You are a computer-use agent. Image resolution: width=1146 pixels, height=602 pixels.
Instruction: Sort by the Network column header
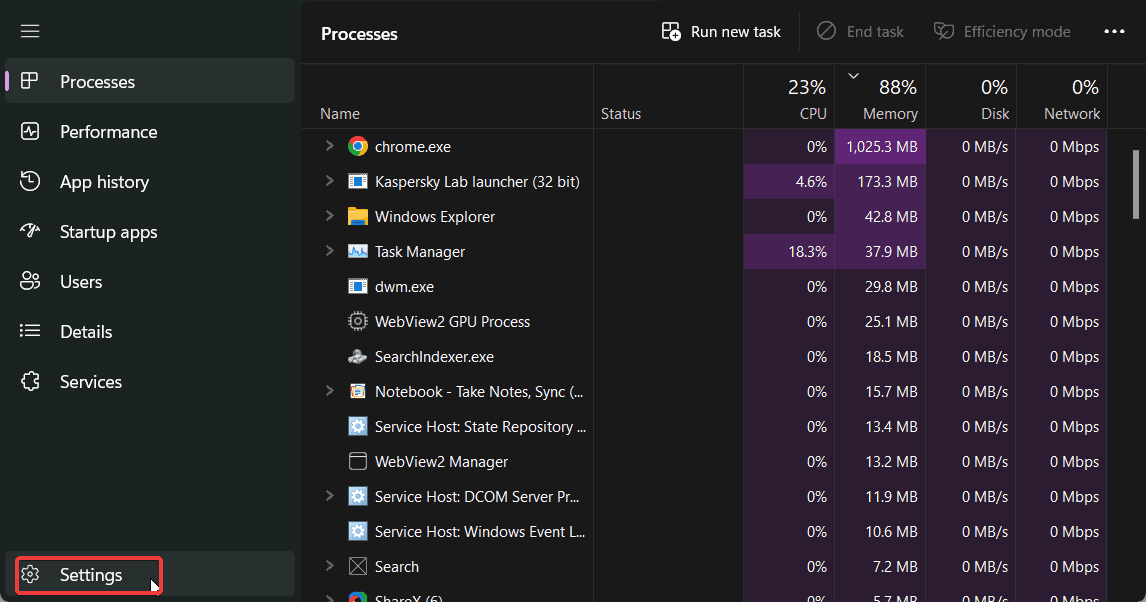click(x=1062, y=96)
